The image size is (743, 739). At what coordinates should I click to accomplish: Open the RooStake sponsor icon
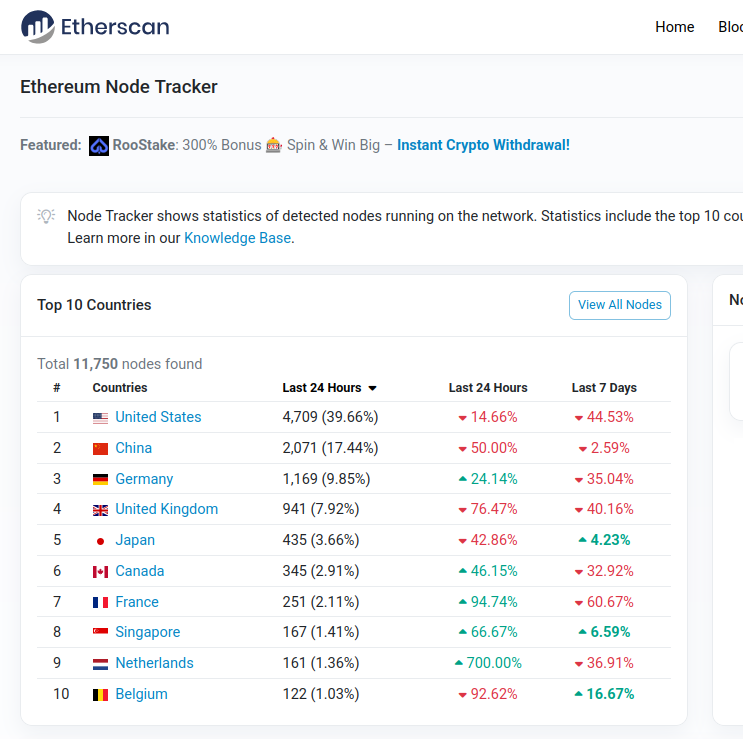[99, 145]
